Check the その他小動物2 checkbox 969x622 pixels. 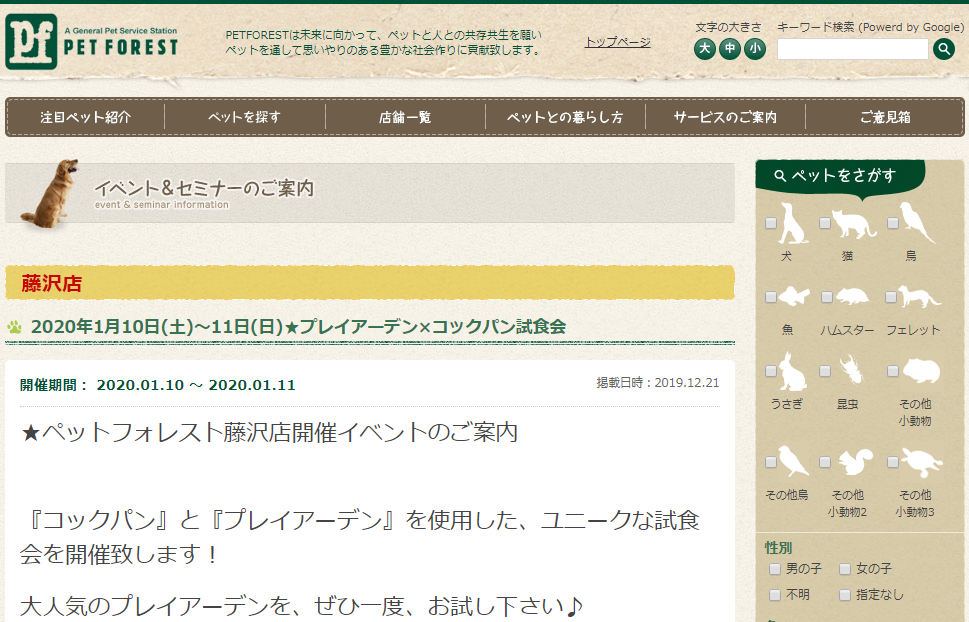pos(825,462)
